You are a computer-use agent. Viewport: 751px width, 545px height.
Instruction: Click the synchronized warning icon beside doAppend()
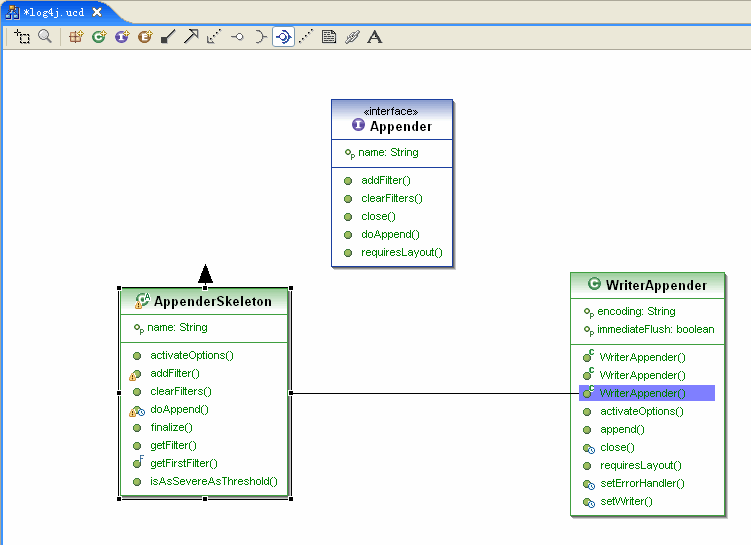pos(137,411)
